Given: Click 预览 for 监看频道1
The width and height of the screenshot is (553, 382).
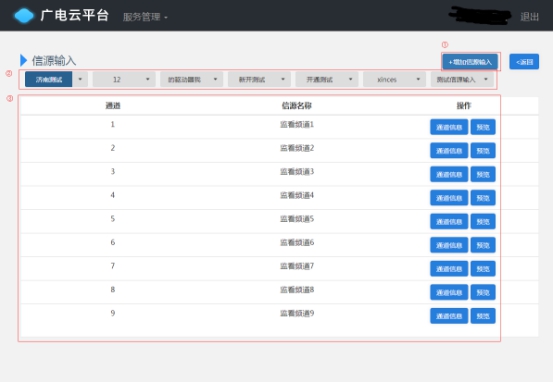Looking at the screenshot, I should (x=483, y=127).
